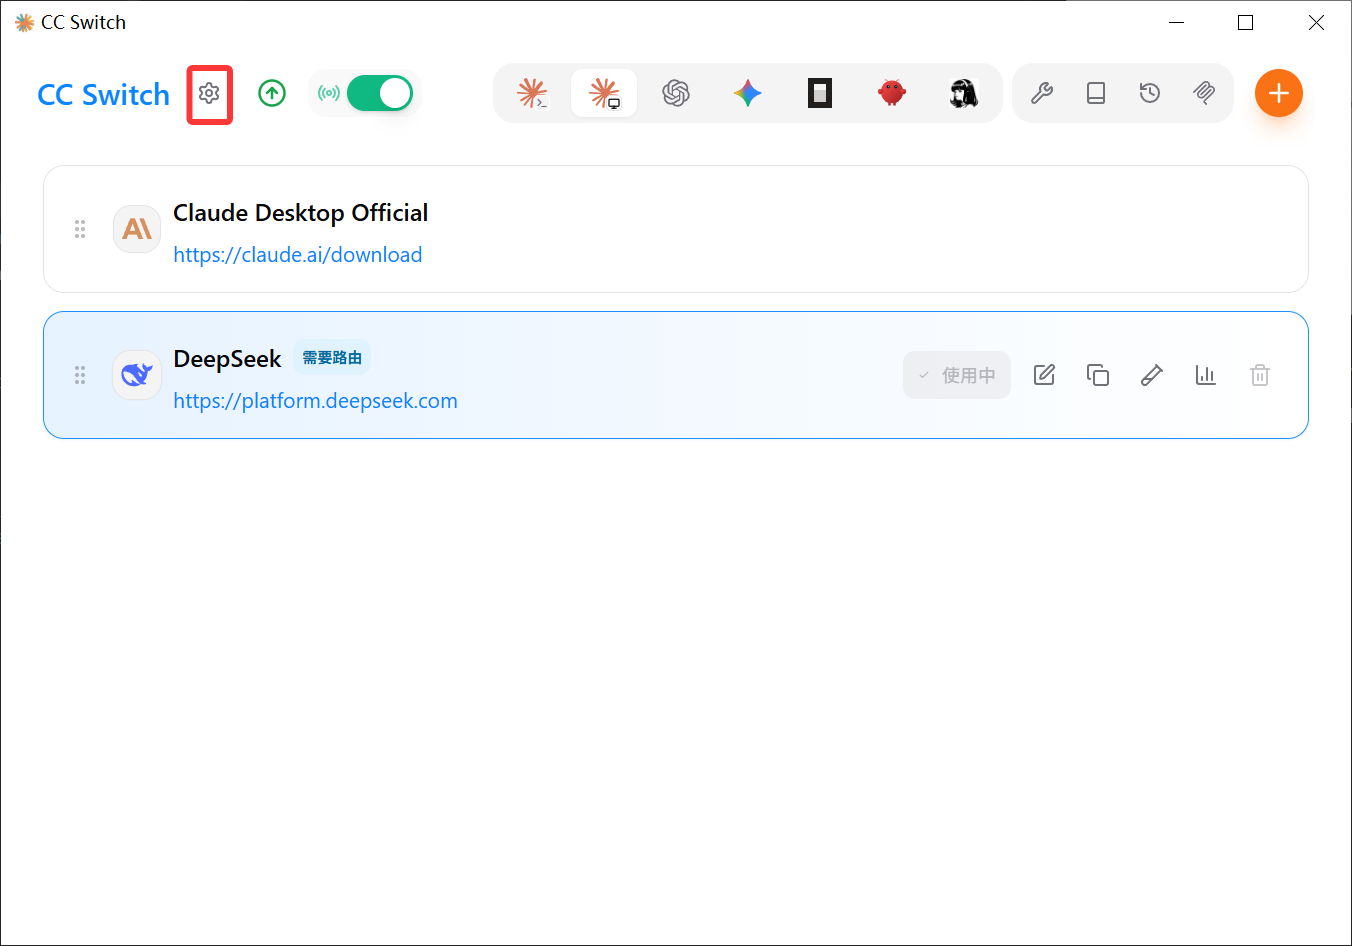The image size is (1352, 946).
Task: Select the DeepSeek provider name
Action: pos(228,359)
